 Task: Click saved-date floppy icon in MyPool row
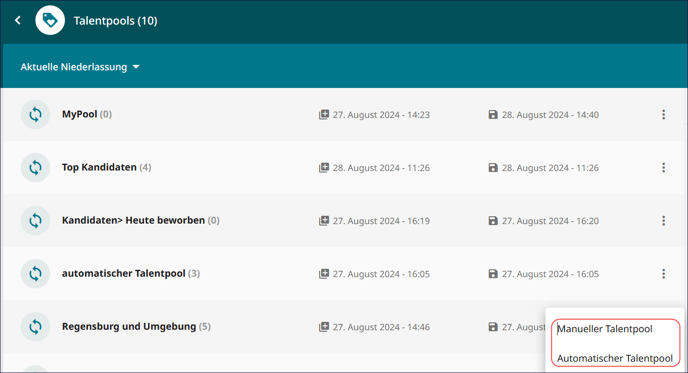[493, 115]
